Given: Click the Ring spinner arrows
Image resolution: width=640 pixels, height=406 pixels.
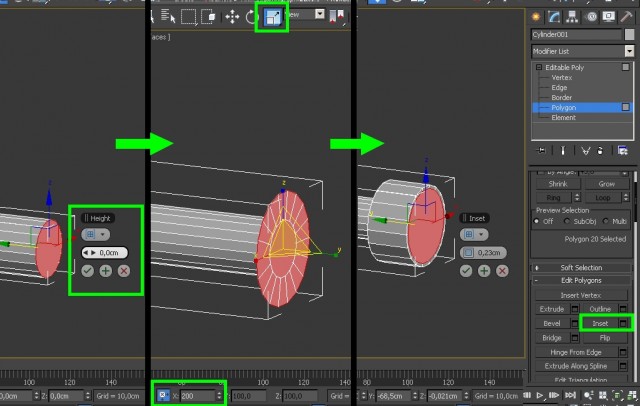Looking at the screenshot, I should point(577,197).
